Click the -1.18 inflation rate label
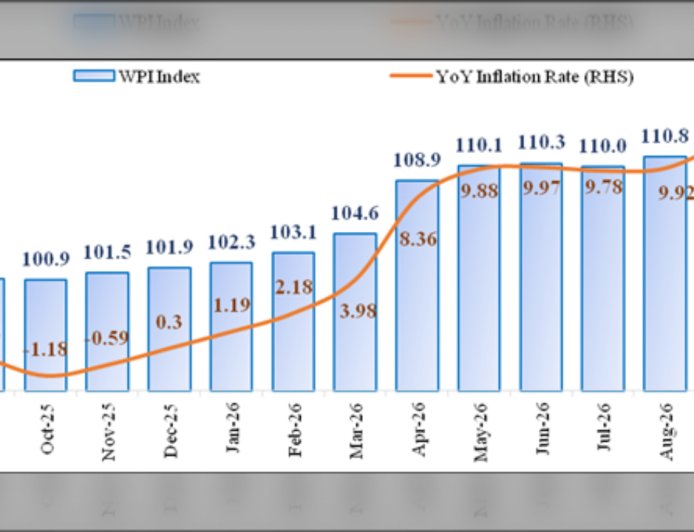The width and height of the screenshot is (694, 532). click(x=45, y=350)
